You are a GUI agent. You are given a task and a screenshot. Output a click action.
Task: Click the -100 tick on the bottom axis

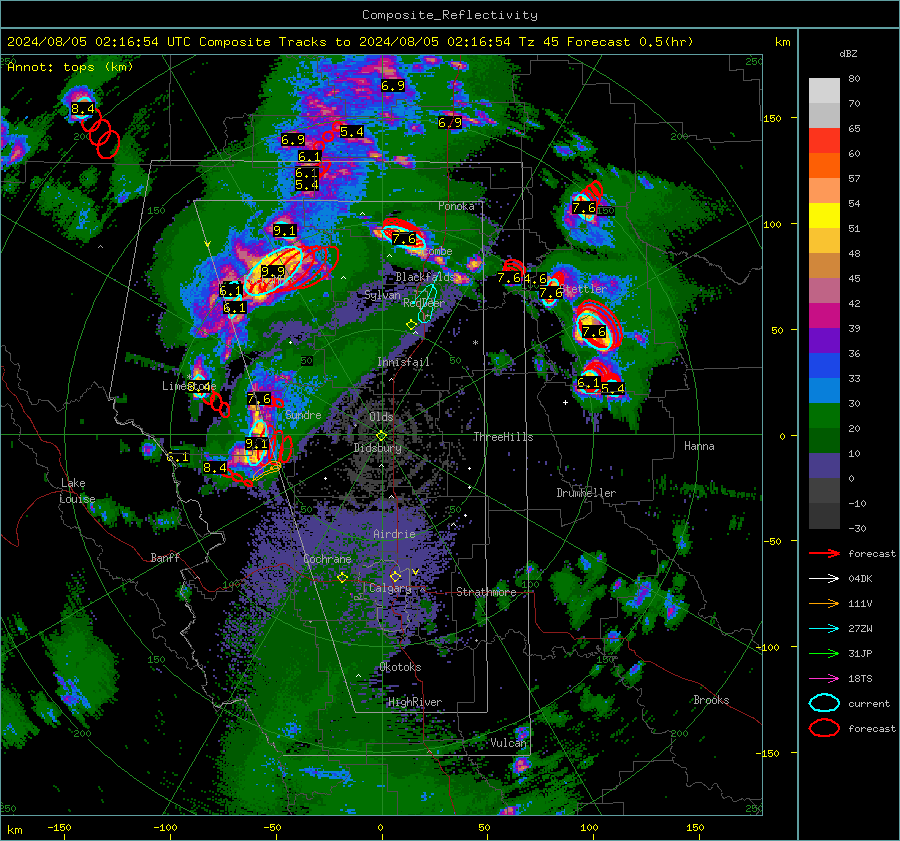165,828
